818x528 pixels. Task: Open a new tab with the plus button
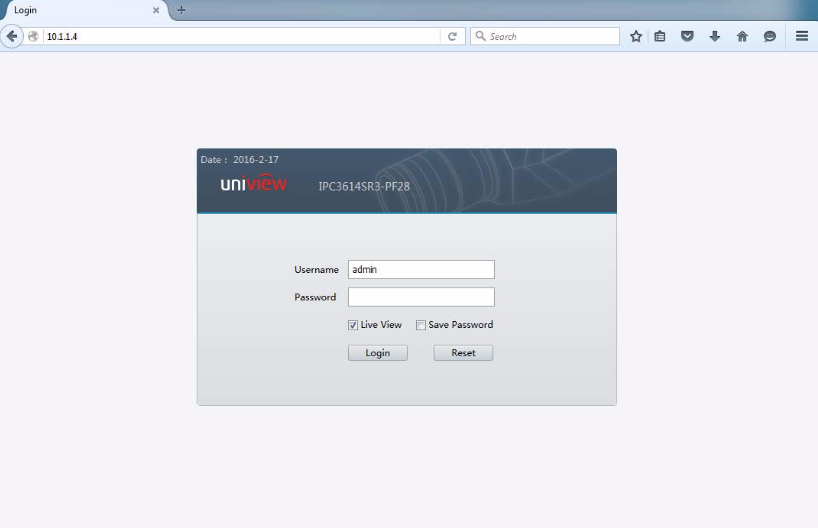tap(181, 10)
